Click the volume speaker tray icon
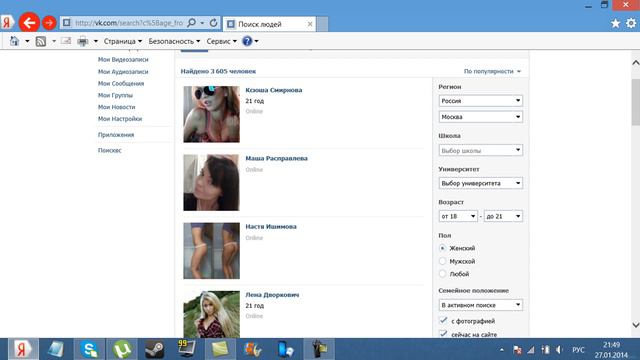 point(559,350)
